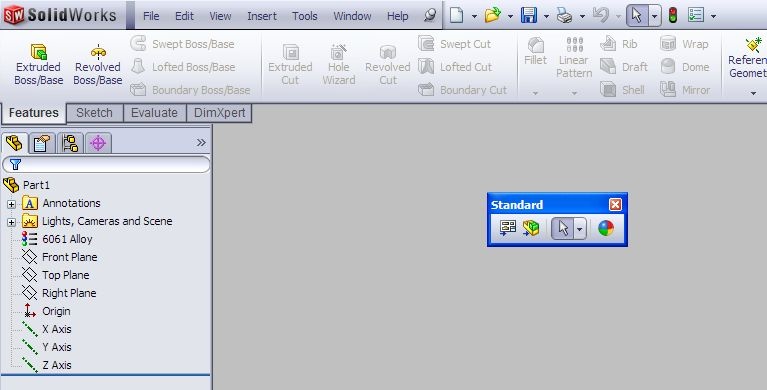Click the pushpin icon beside Help
The image size is (767, 390).
pyautogui.click(x=430, y=16)
